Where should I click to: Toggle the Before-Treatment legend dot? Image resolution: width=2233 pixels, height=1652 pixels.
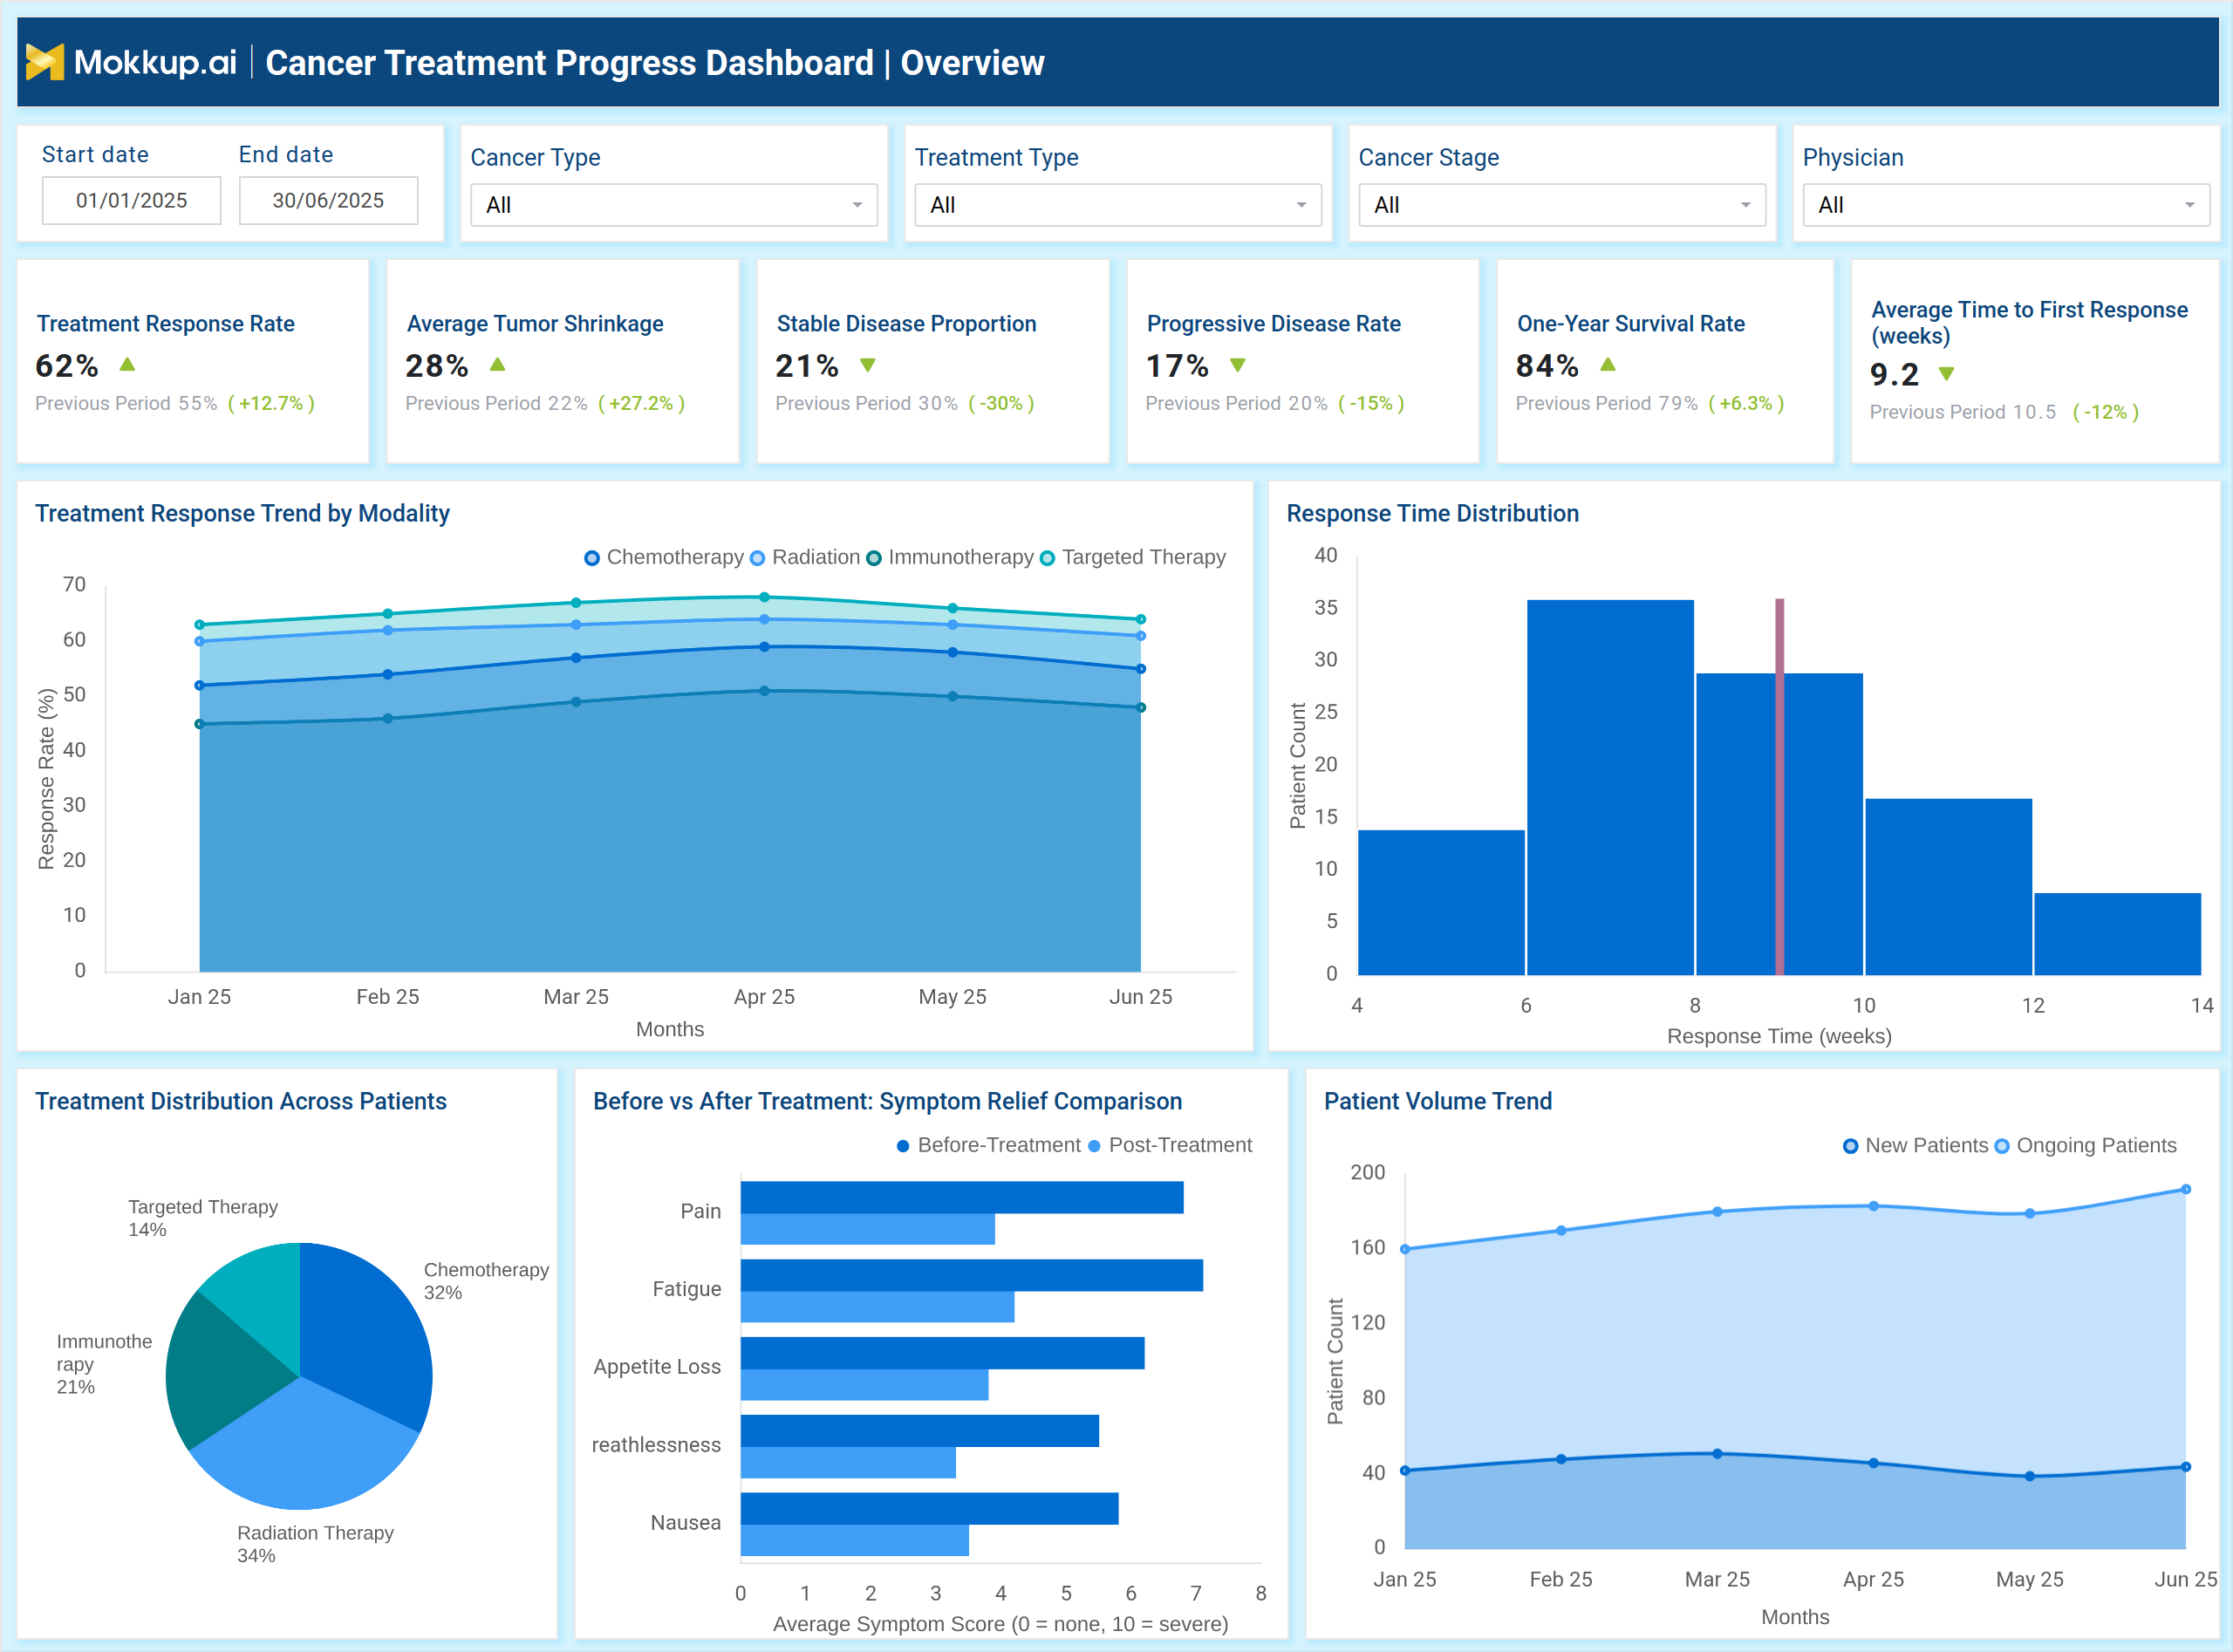(903, 1146)
